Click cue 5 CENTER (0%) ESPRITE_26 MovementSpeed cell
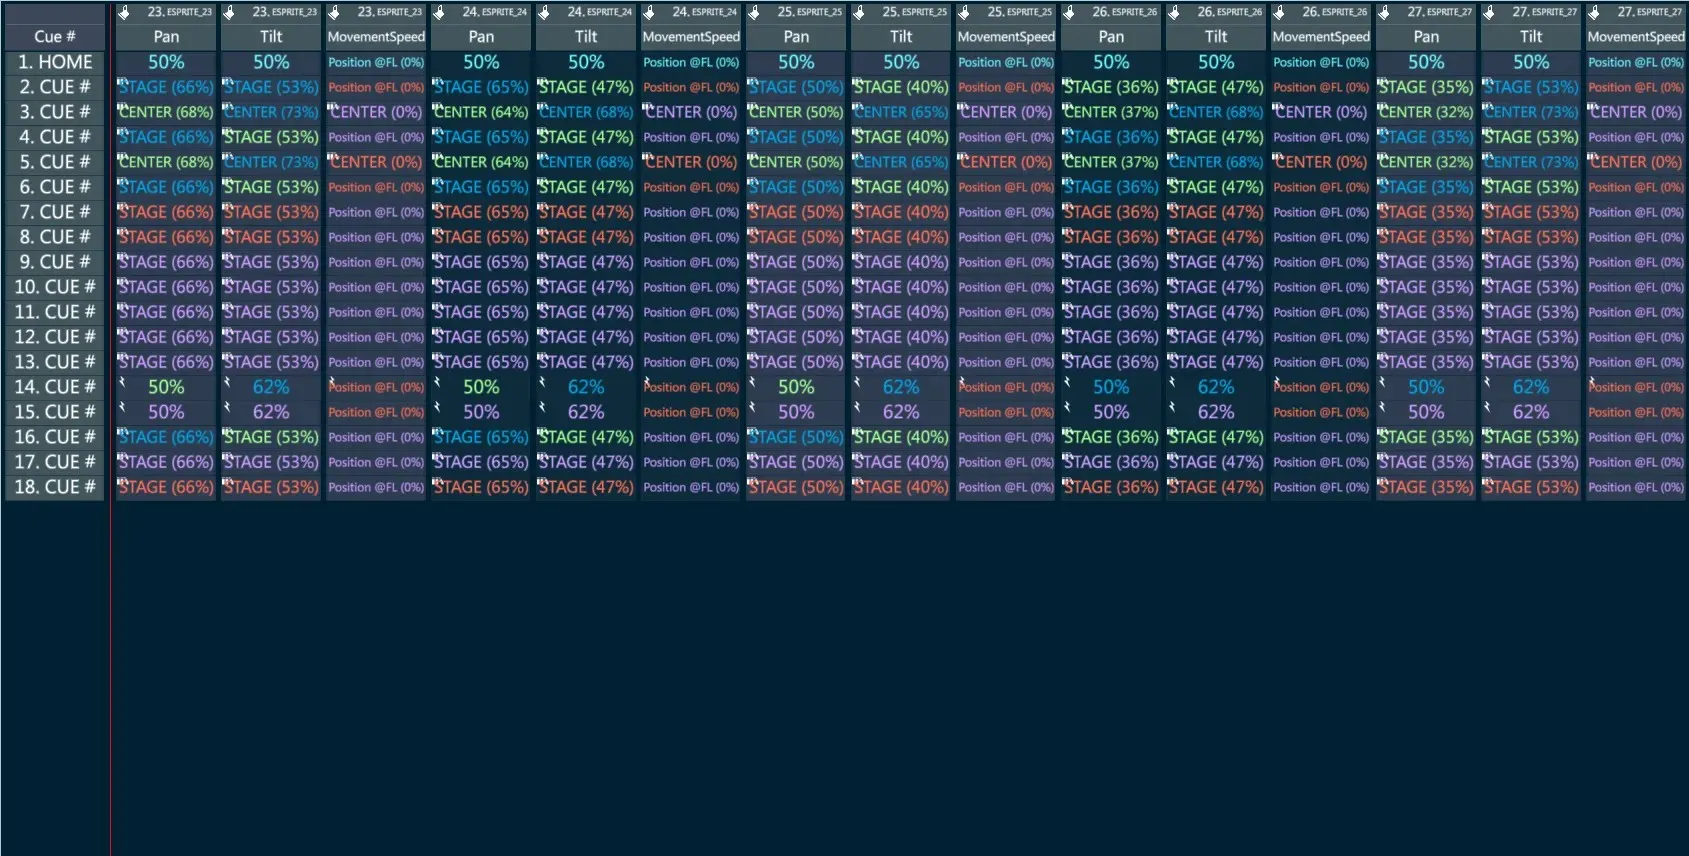The height and width of the screenshot is (856, 1689). (x=1321, y=162)
